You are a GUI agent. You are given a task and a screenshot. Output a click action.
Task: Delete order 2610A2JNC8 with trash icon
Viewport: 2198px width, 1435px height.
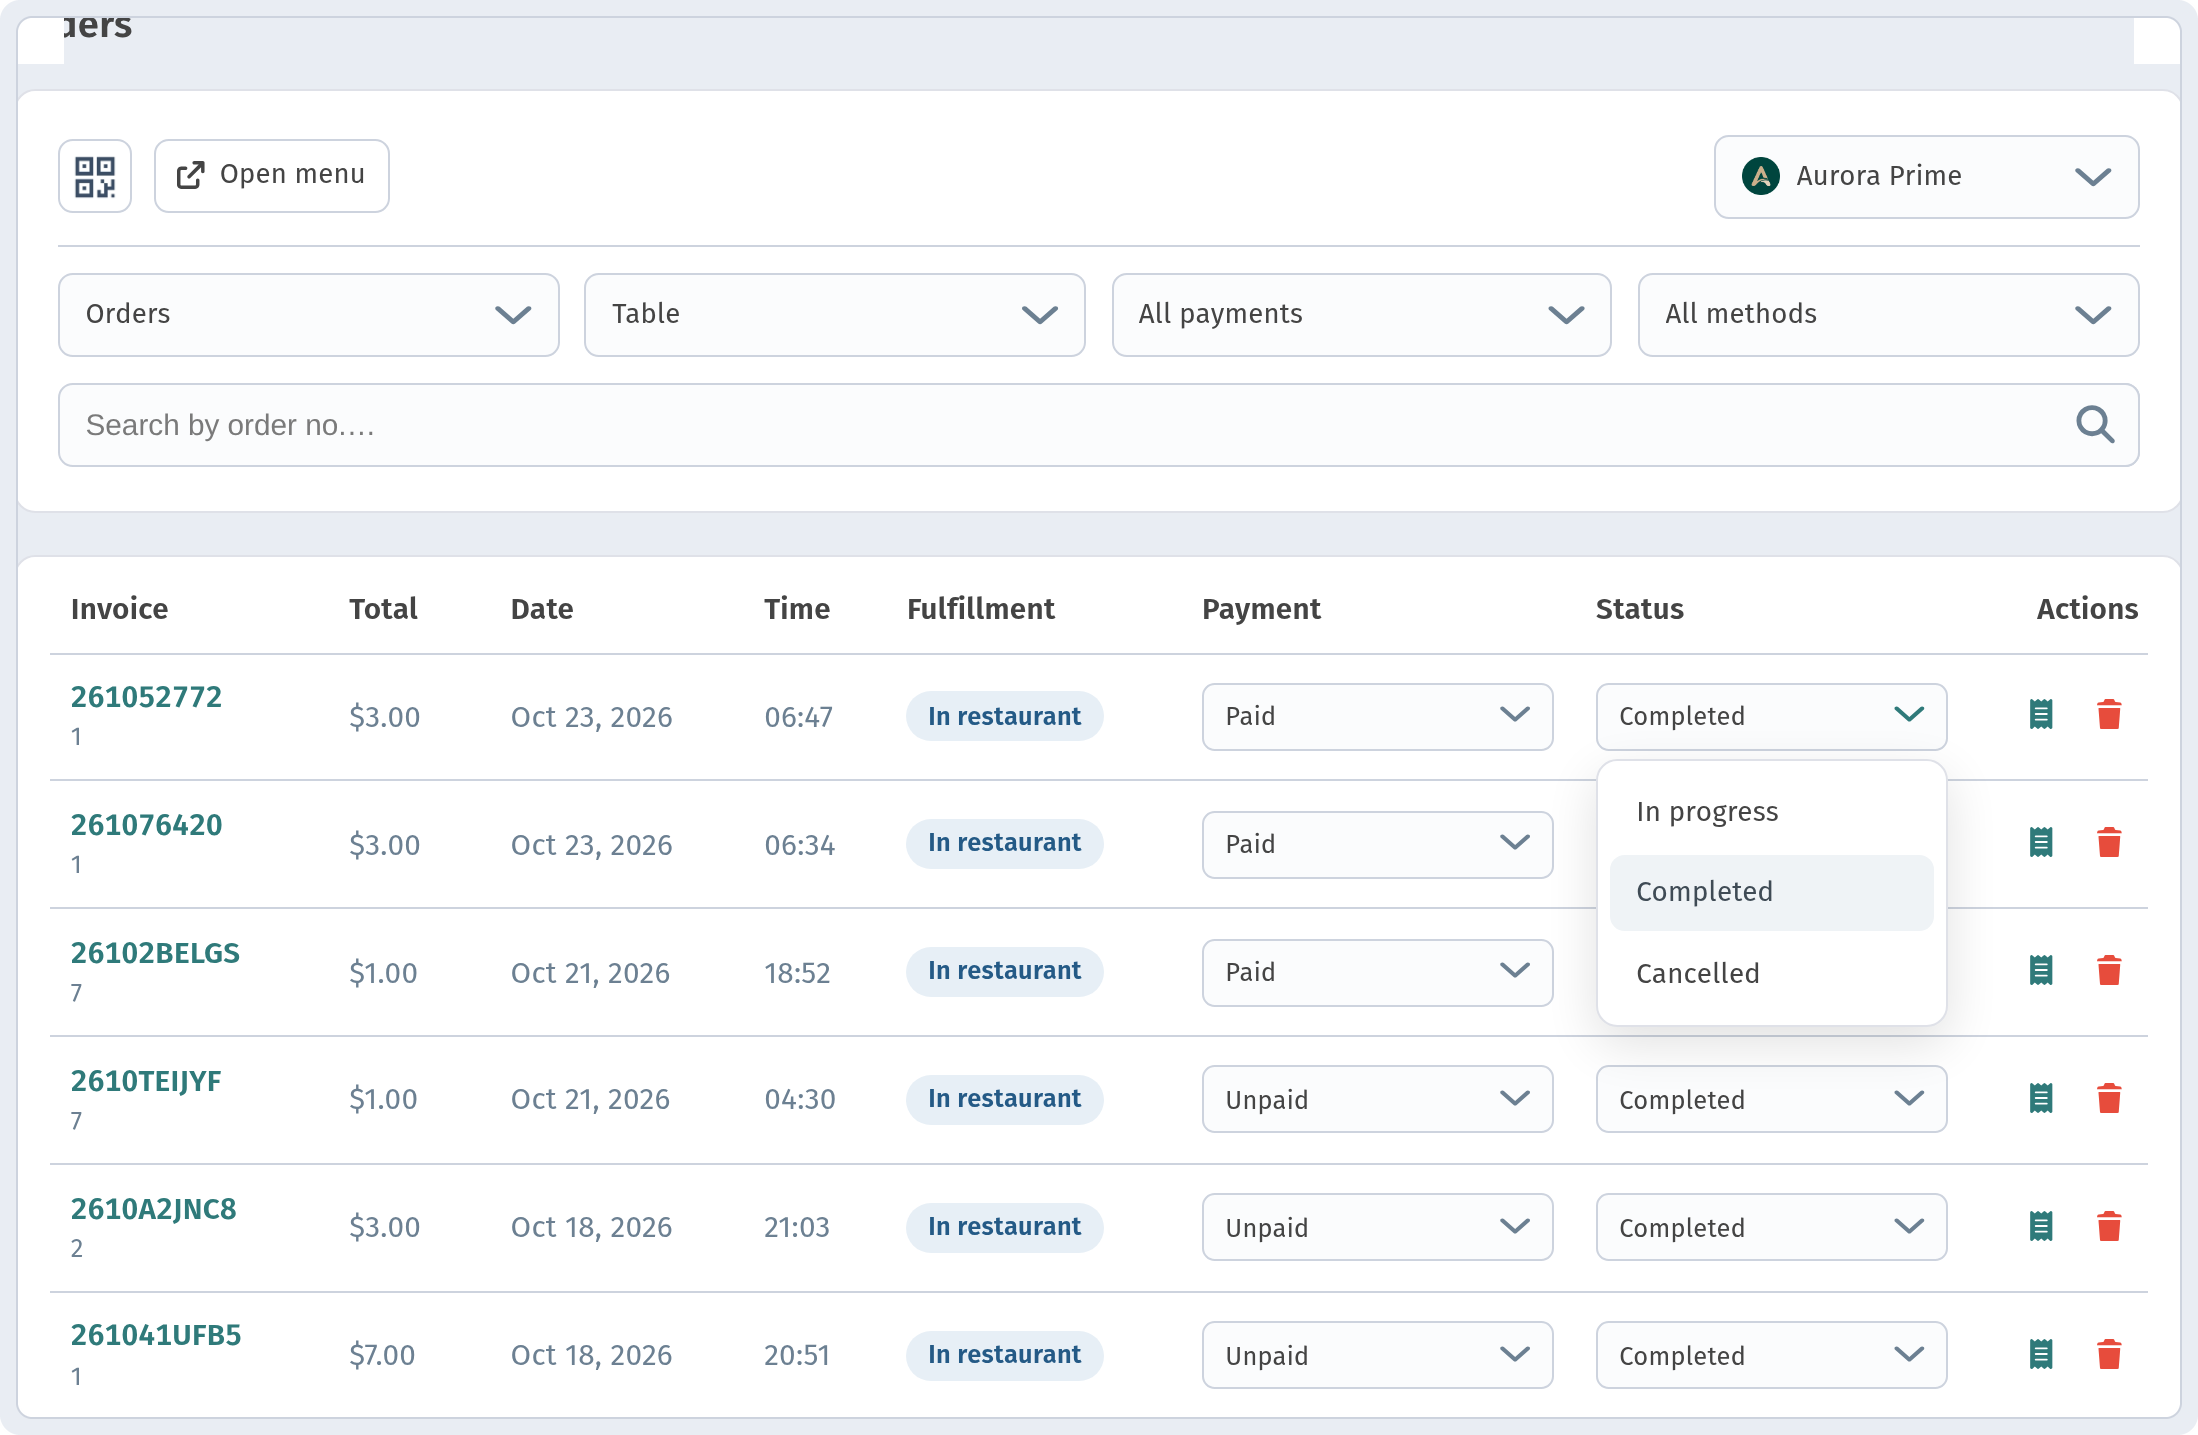tap(2109, 1227)
